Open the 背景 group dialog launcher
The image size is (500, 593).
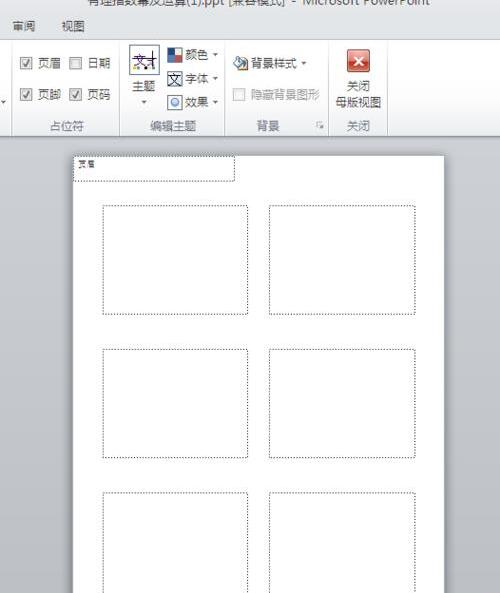320,125
